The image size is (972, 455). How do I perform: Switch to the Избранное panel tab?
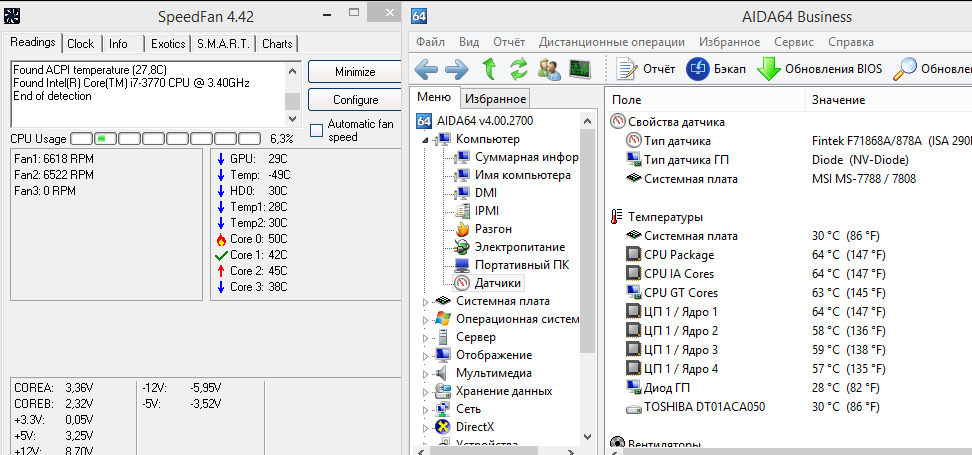point(494,98)
